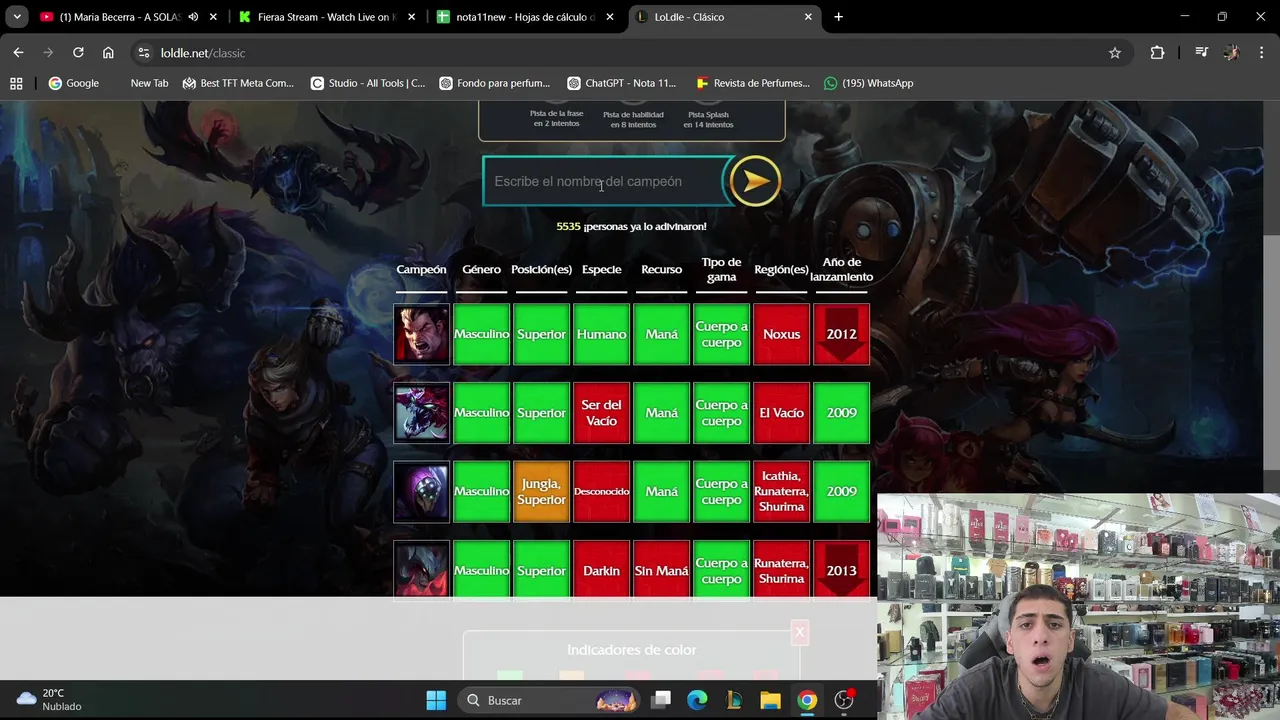Screen dimensions: 1280x720
Task: Launch Microsoft Edge from the taskbar
Action: pyautogui.click(x=697, y=700)
